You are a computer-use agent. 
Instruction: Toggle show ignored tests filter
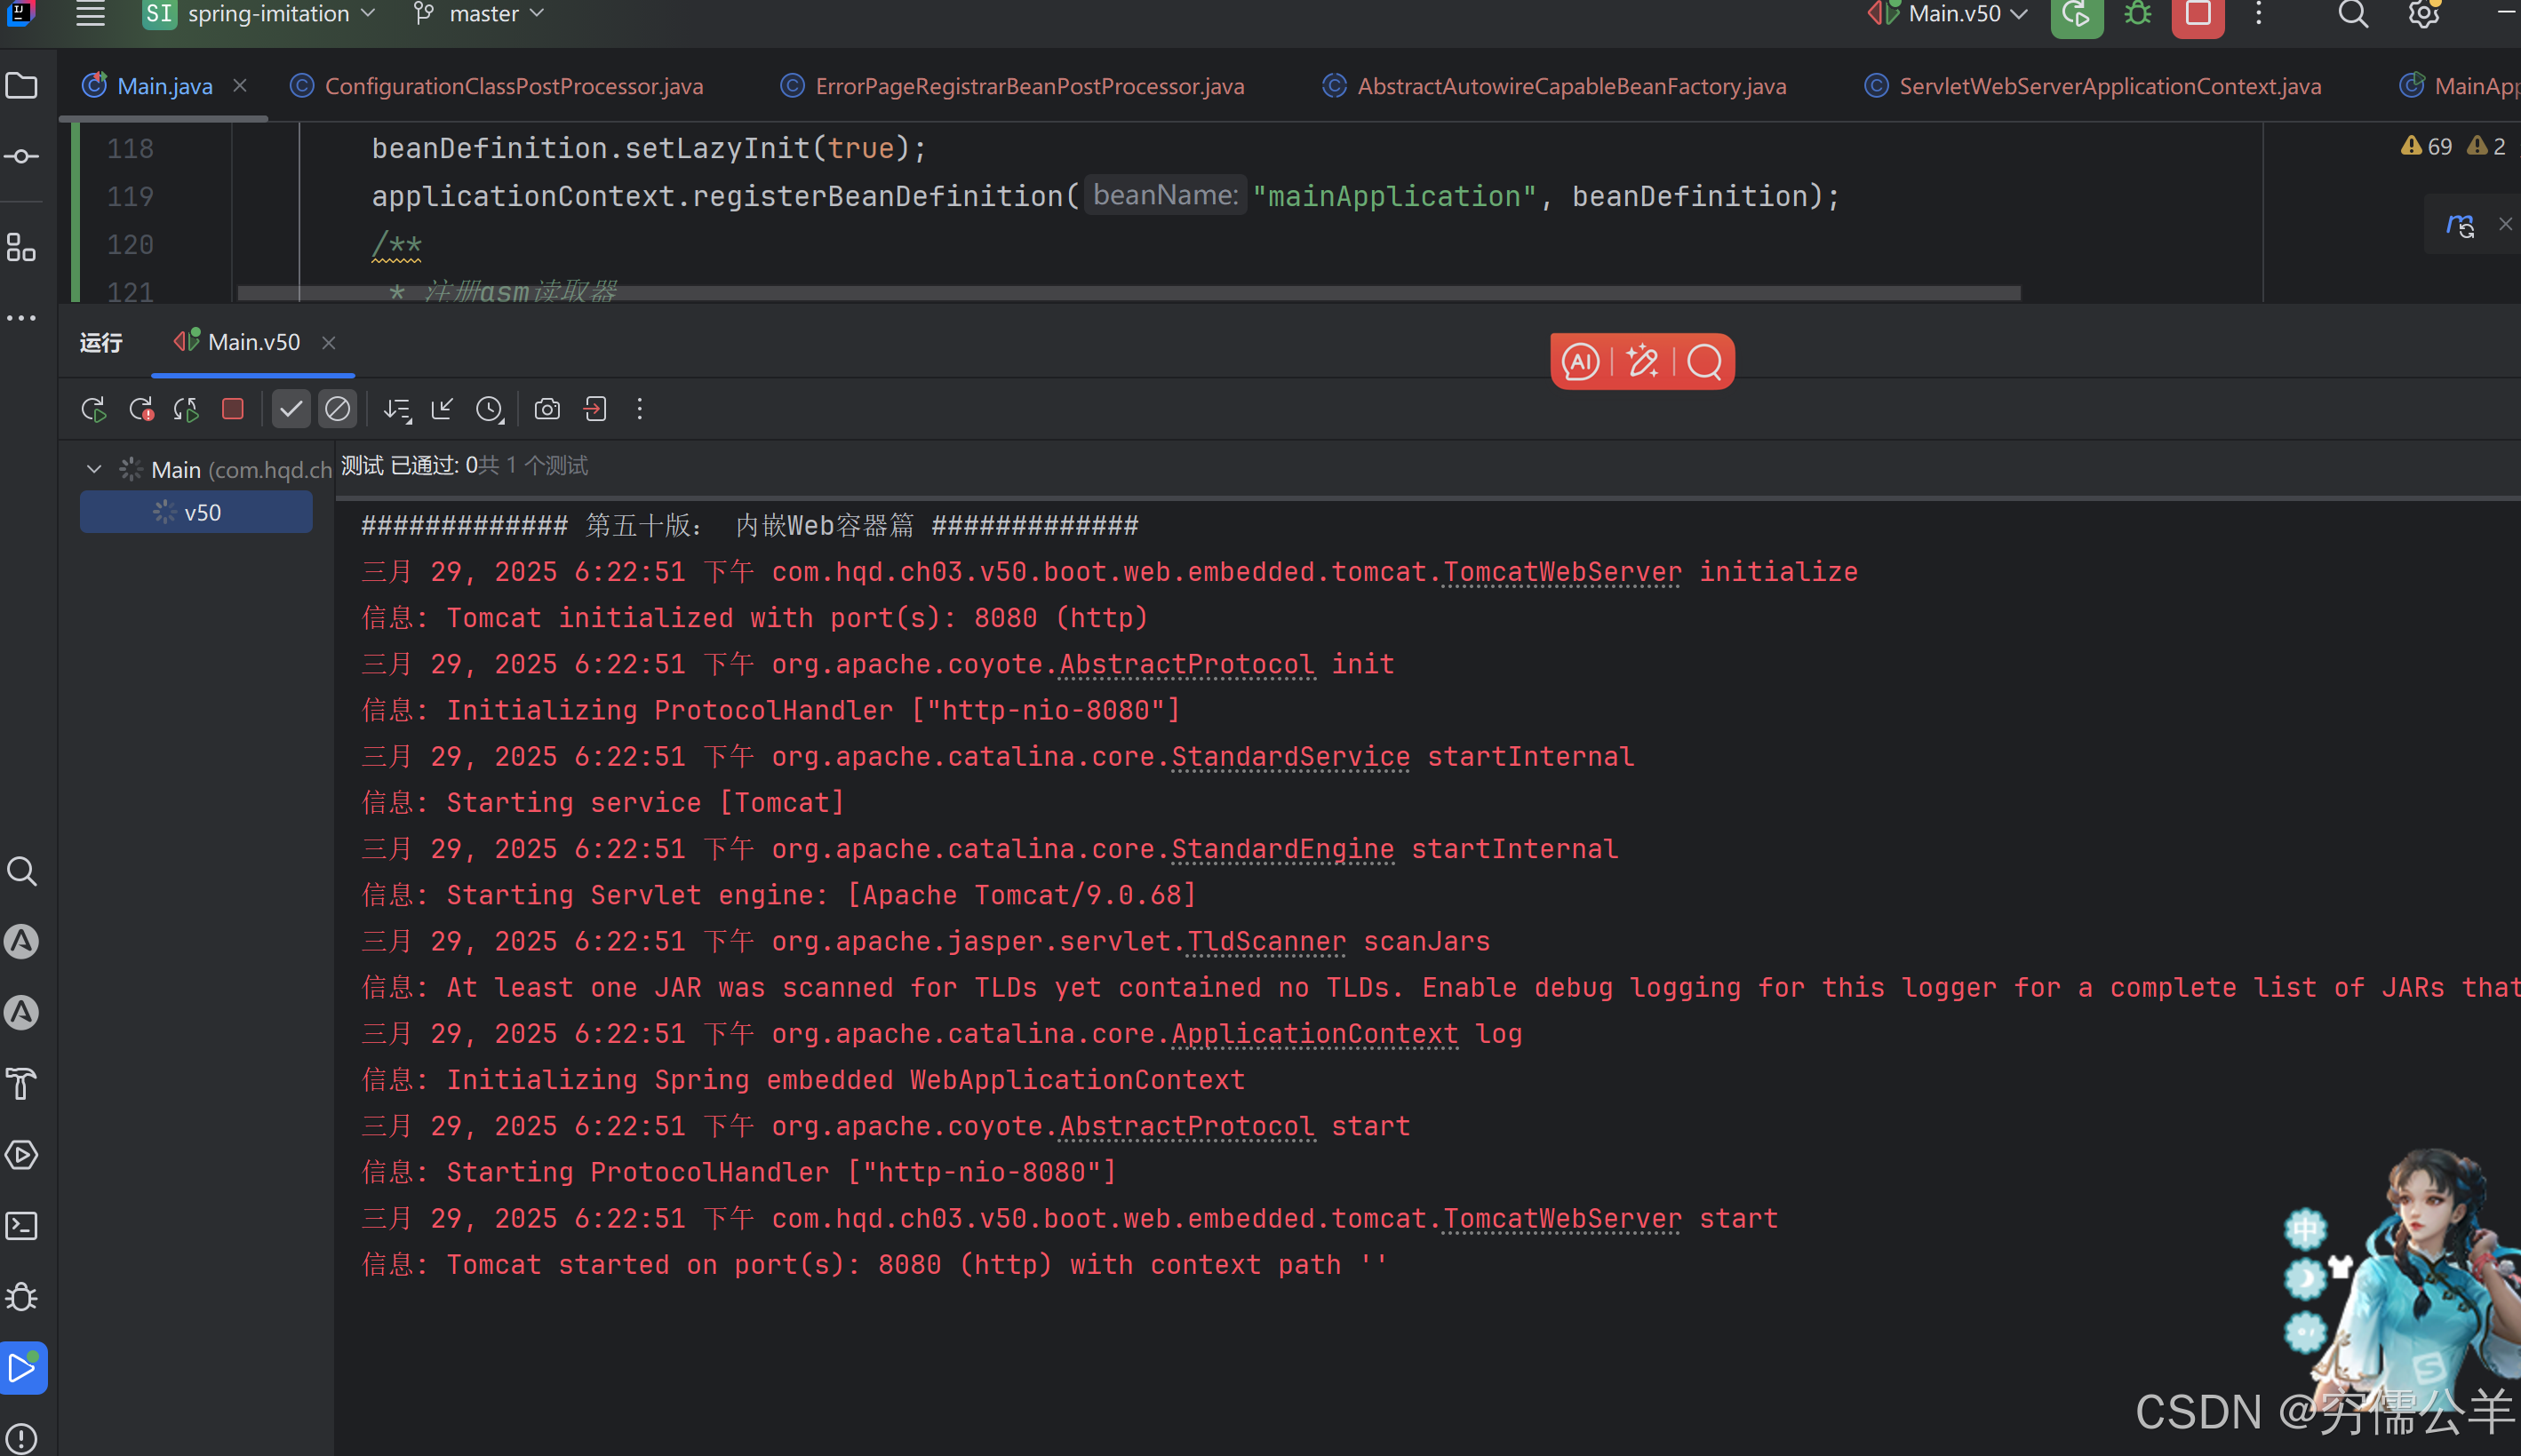click(338, 409)
